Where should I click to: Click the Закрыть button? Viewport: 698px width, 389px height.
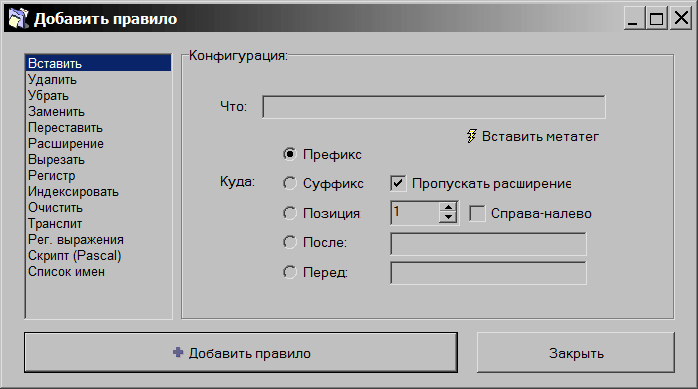[x=576, y=353]
